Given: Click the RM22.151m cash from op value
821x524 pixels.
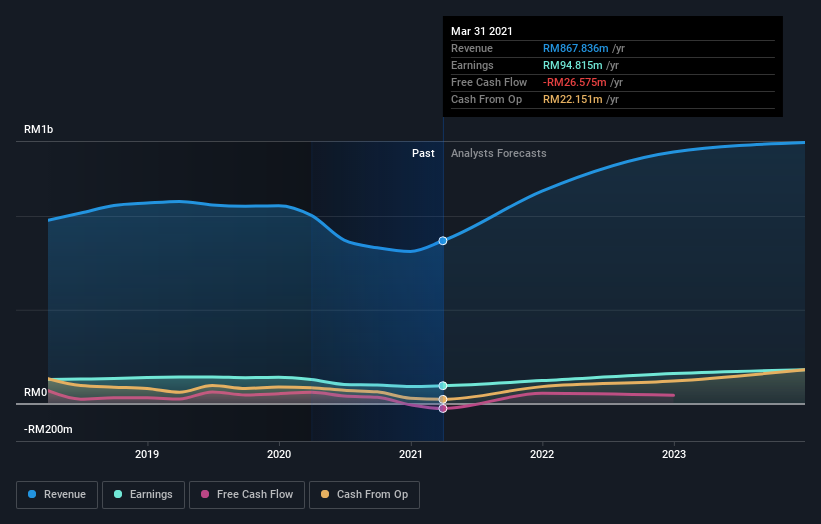Looking at the screenshot, I should [x=572, y=99].
